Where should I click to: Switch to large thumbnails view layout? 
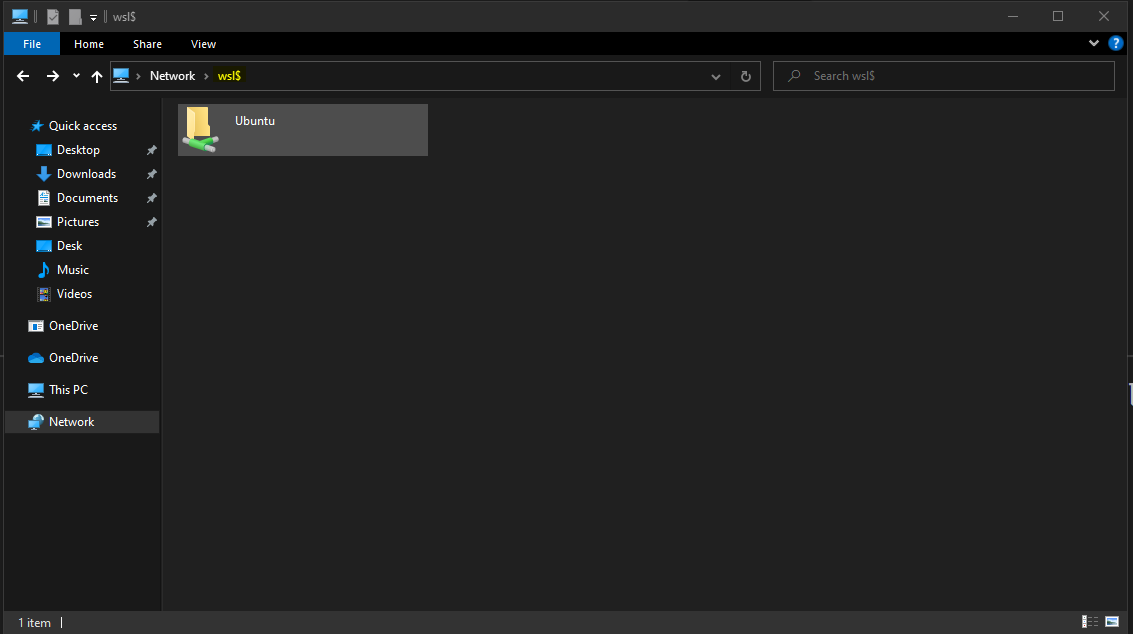[1112, 622]
